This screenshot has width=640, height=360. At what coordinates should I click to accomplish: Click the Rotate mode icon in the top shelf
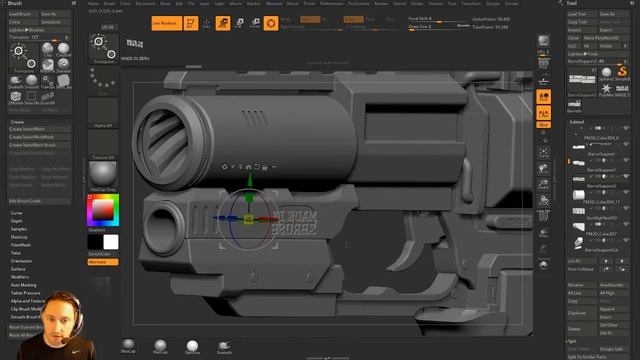(x=255, y=23)
